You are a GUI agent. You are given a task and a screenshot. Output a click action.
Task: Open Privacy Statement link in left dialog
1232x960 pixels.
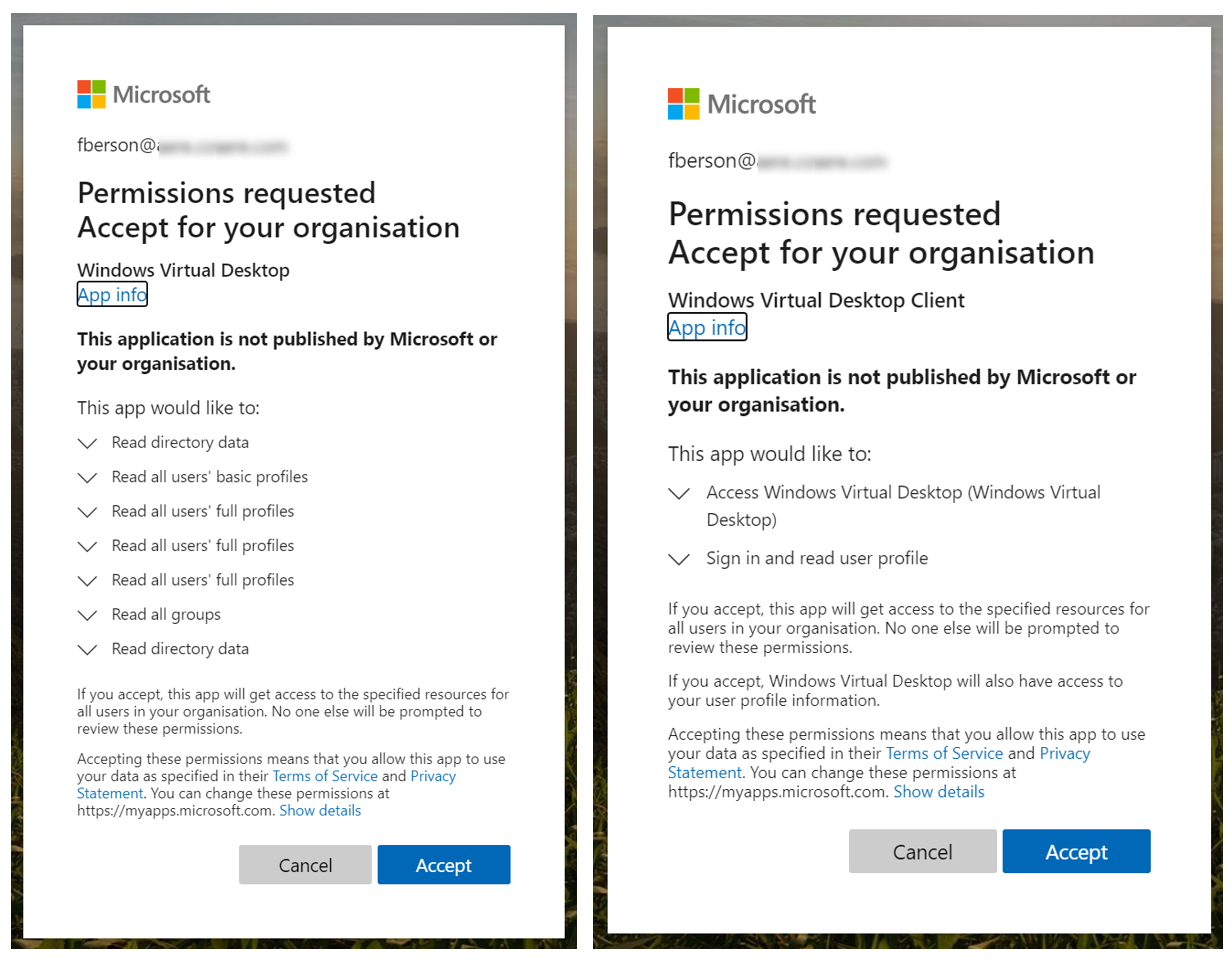click(433, 776)
